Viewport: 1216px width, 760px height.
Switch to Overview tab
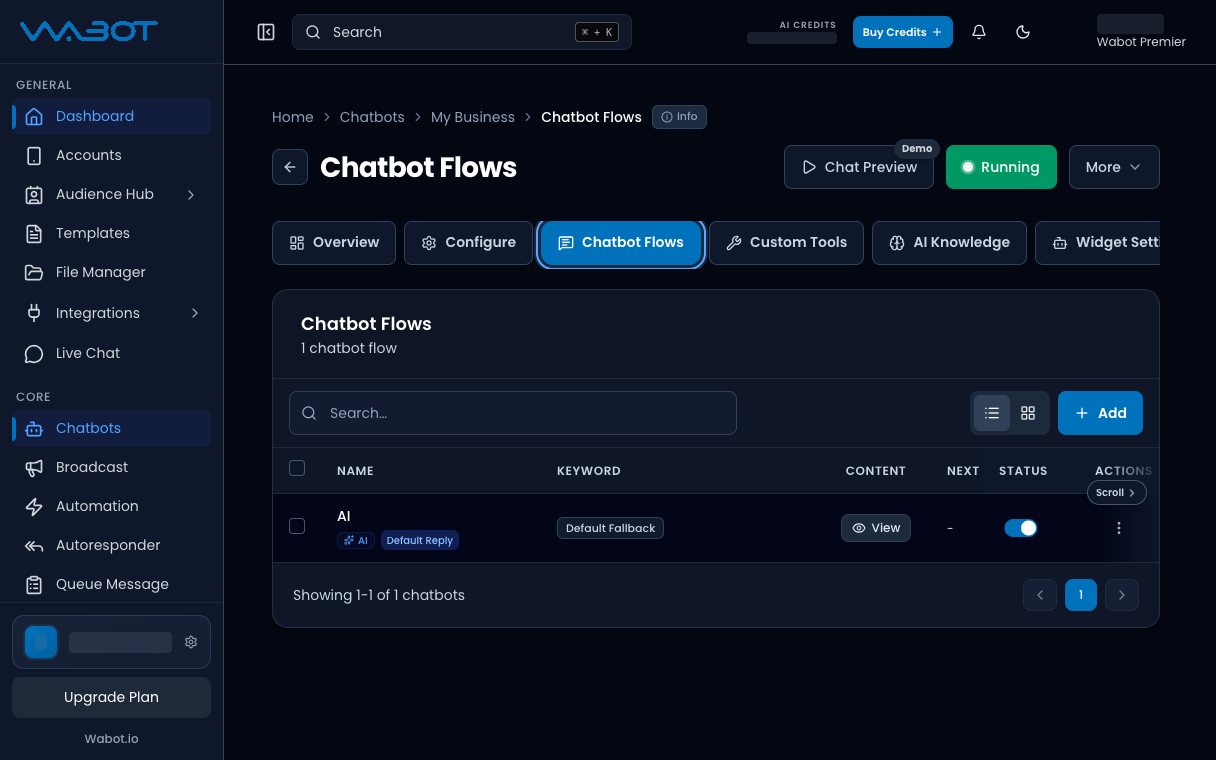point(334,243)
